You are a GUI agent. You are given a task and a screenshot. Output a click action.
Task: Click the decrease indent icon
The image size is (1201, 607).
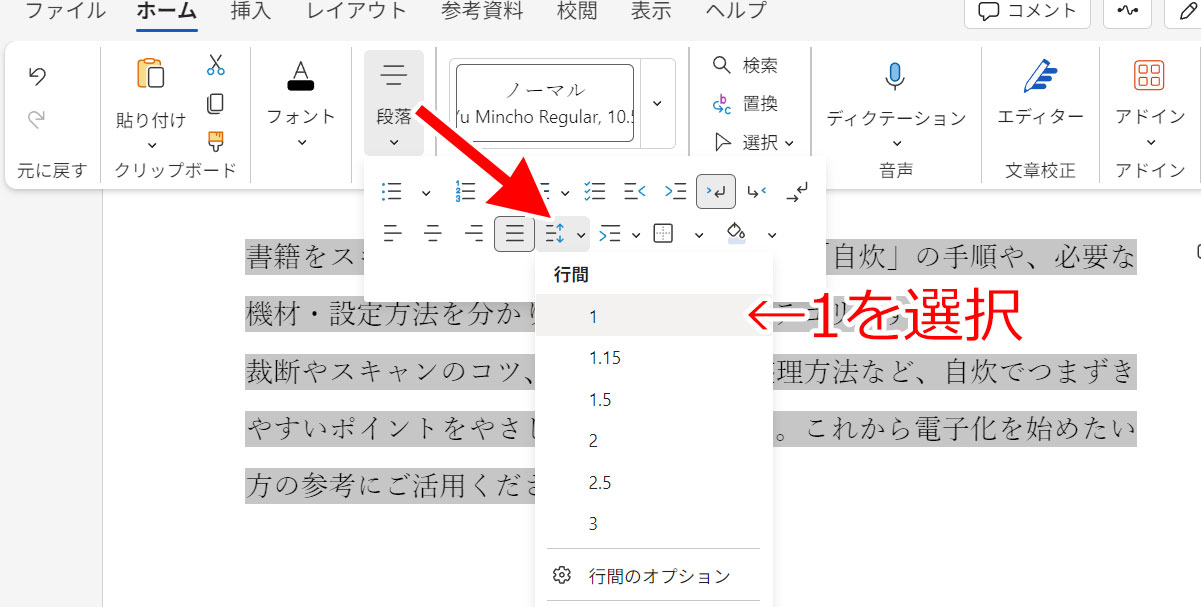[x=635, y=191]
